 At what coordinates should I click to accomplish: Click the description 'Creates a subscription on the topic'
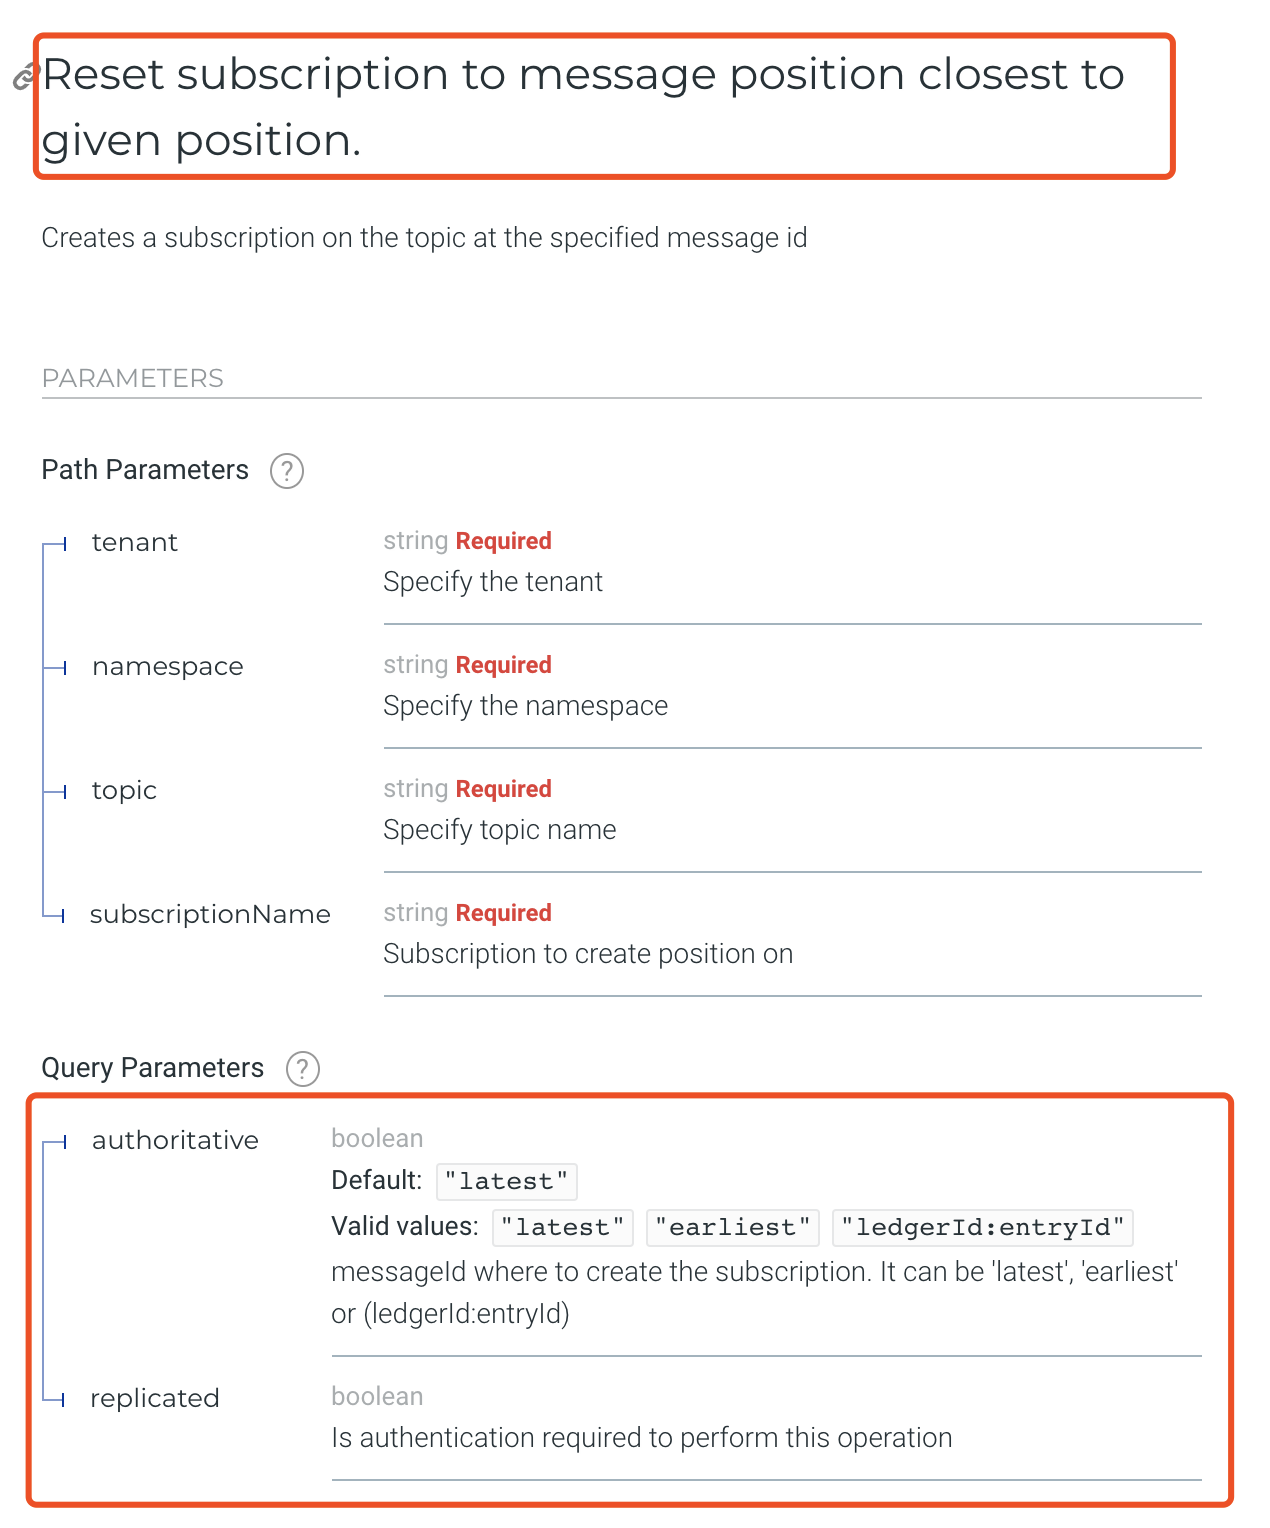pos(424,238)
